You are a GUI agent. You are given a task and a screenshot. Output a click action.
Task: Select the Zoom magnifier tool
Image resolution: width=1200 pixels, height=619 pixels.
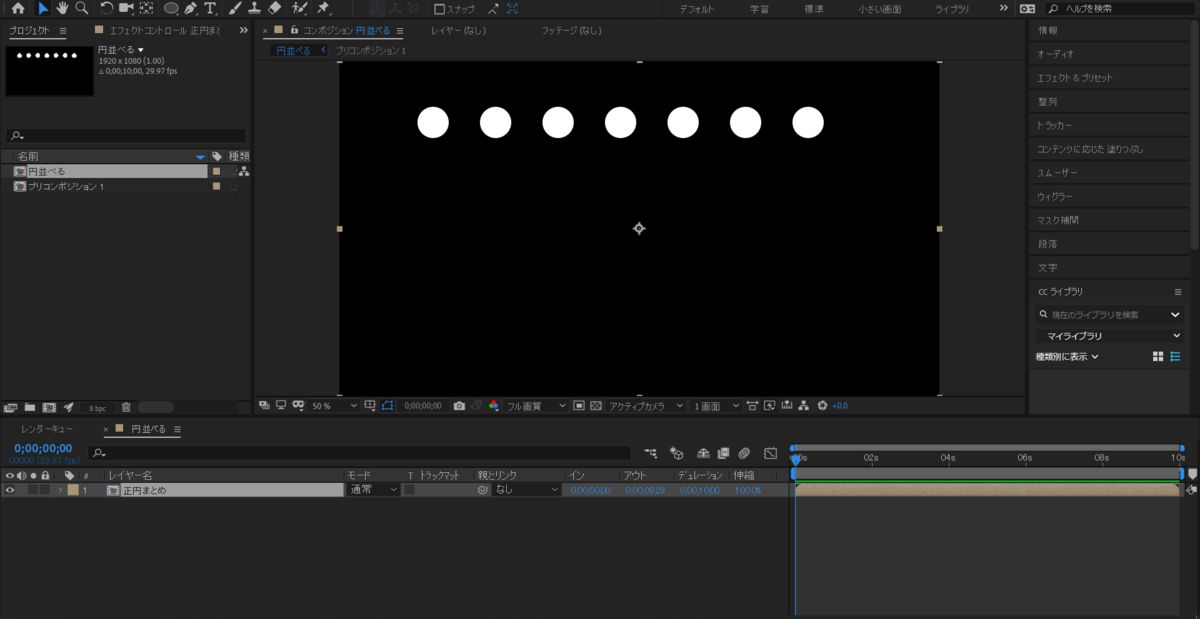81,8
